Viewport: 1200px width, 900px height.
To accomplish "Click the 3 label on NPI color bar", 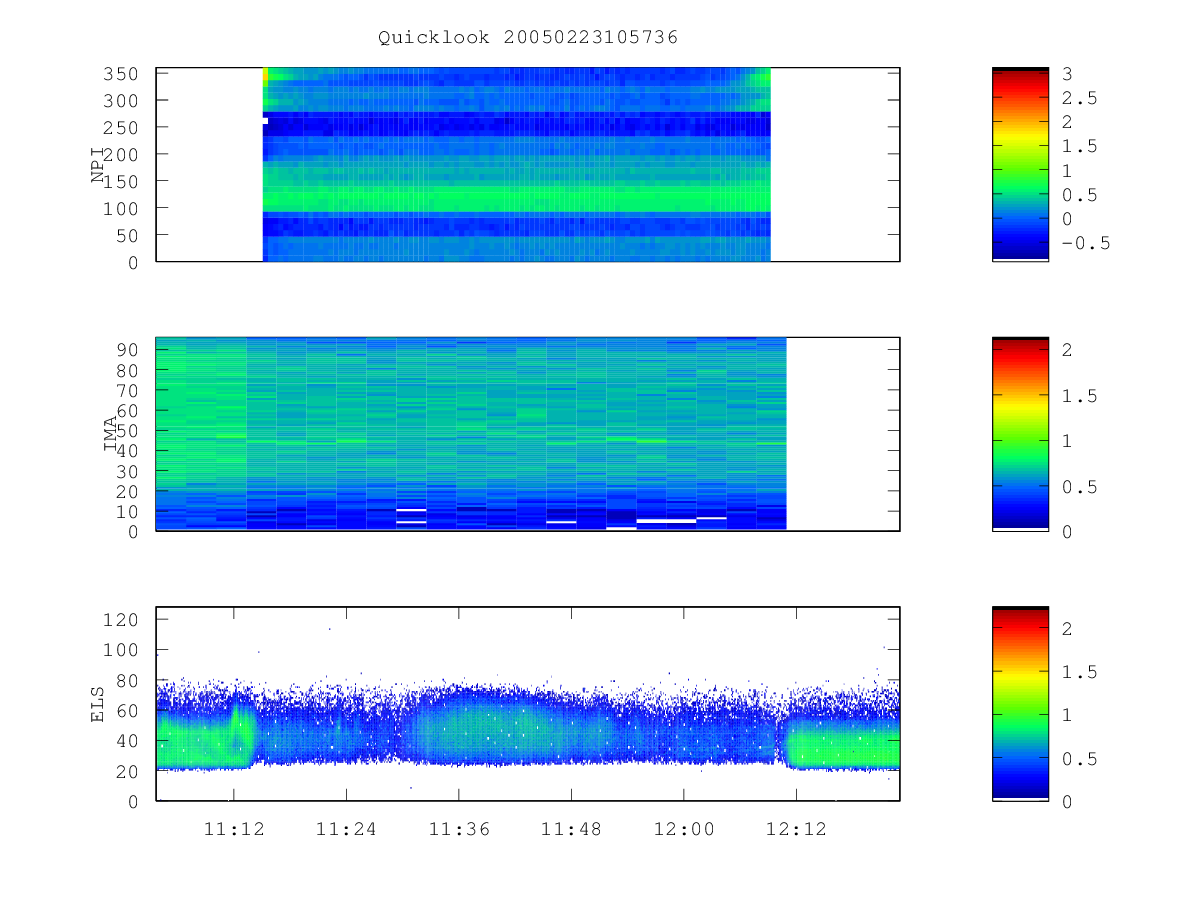I will [1068, 74].
